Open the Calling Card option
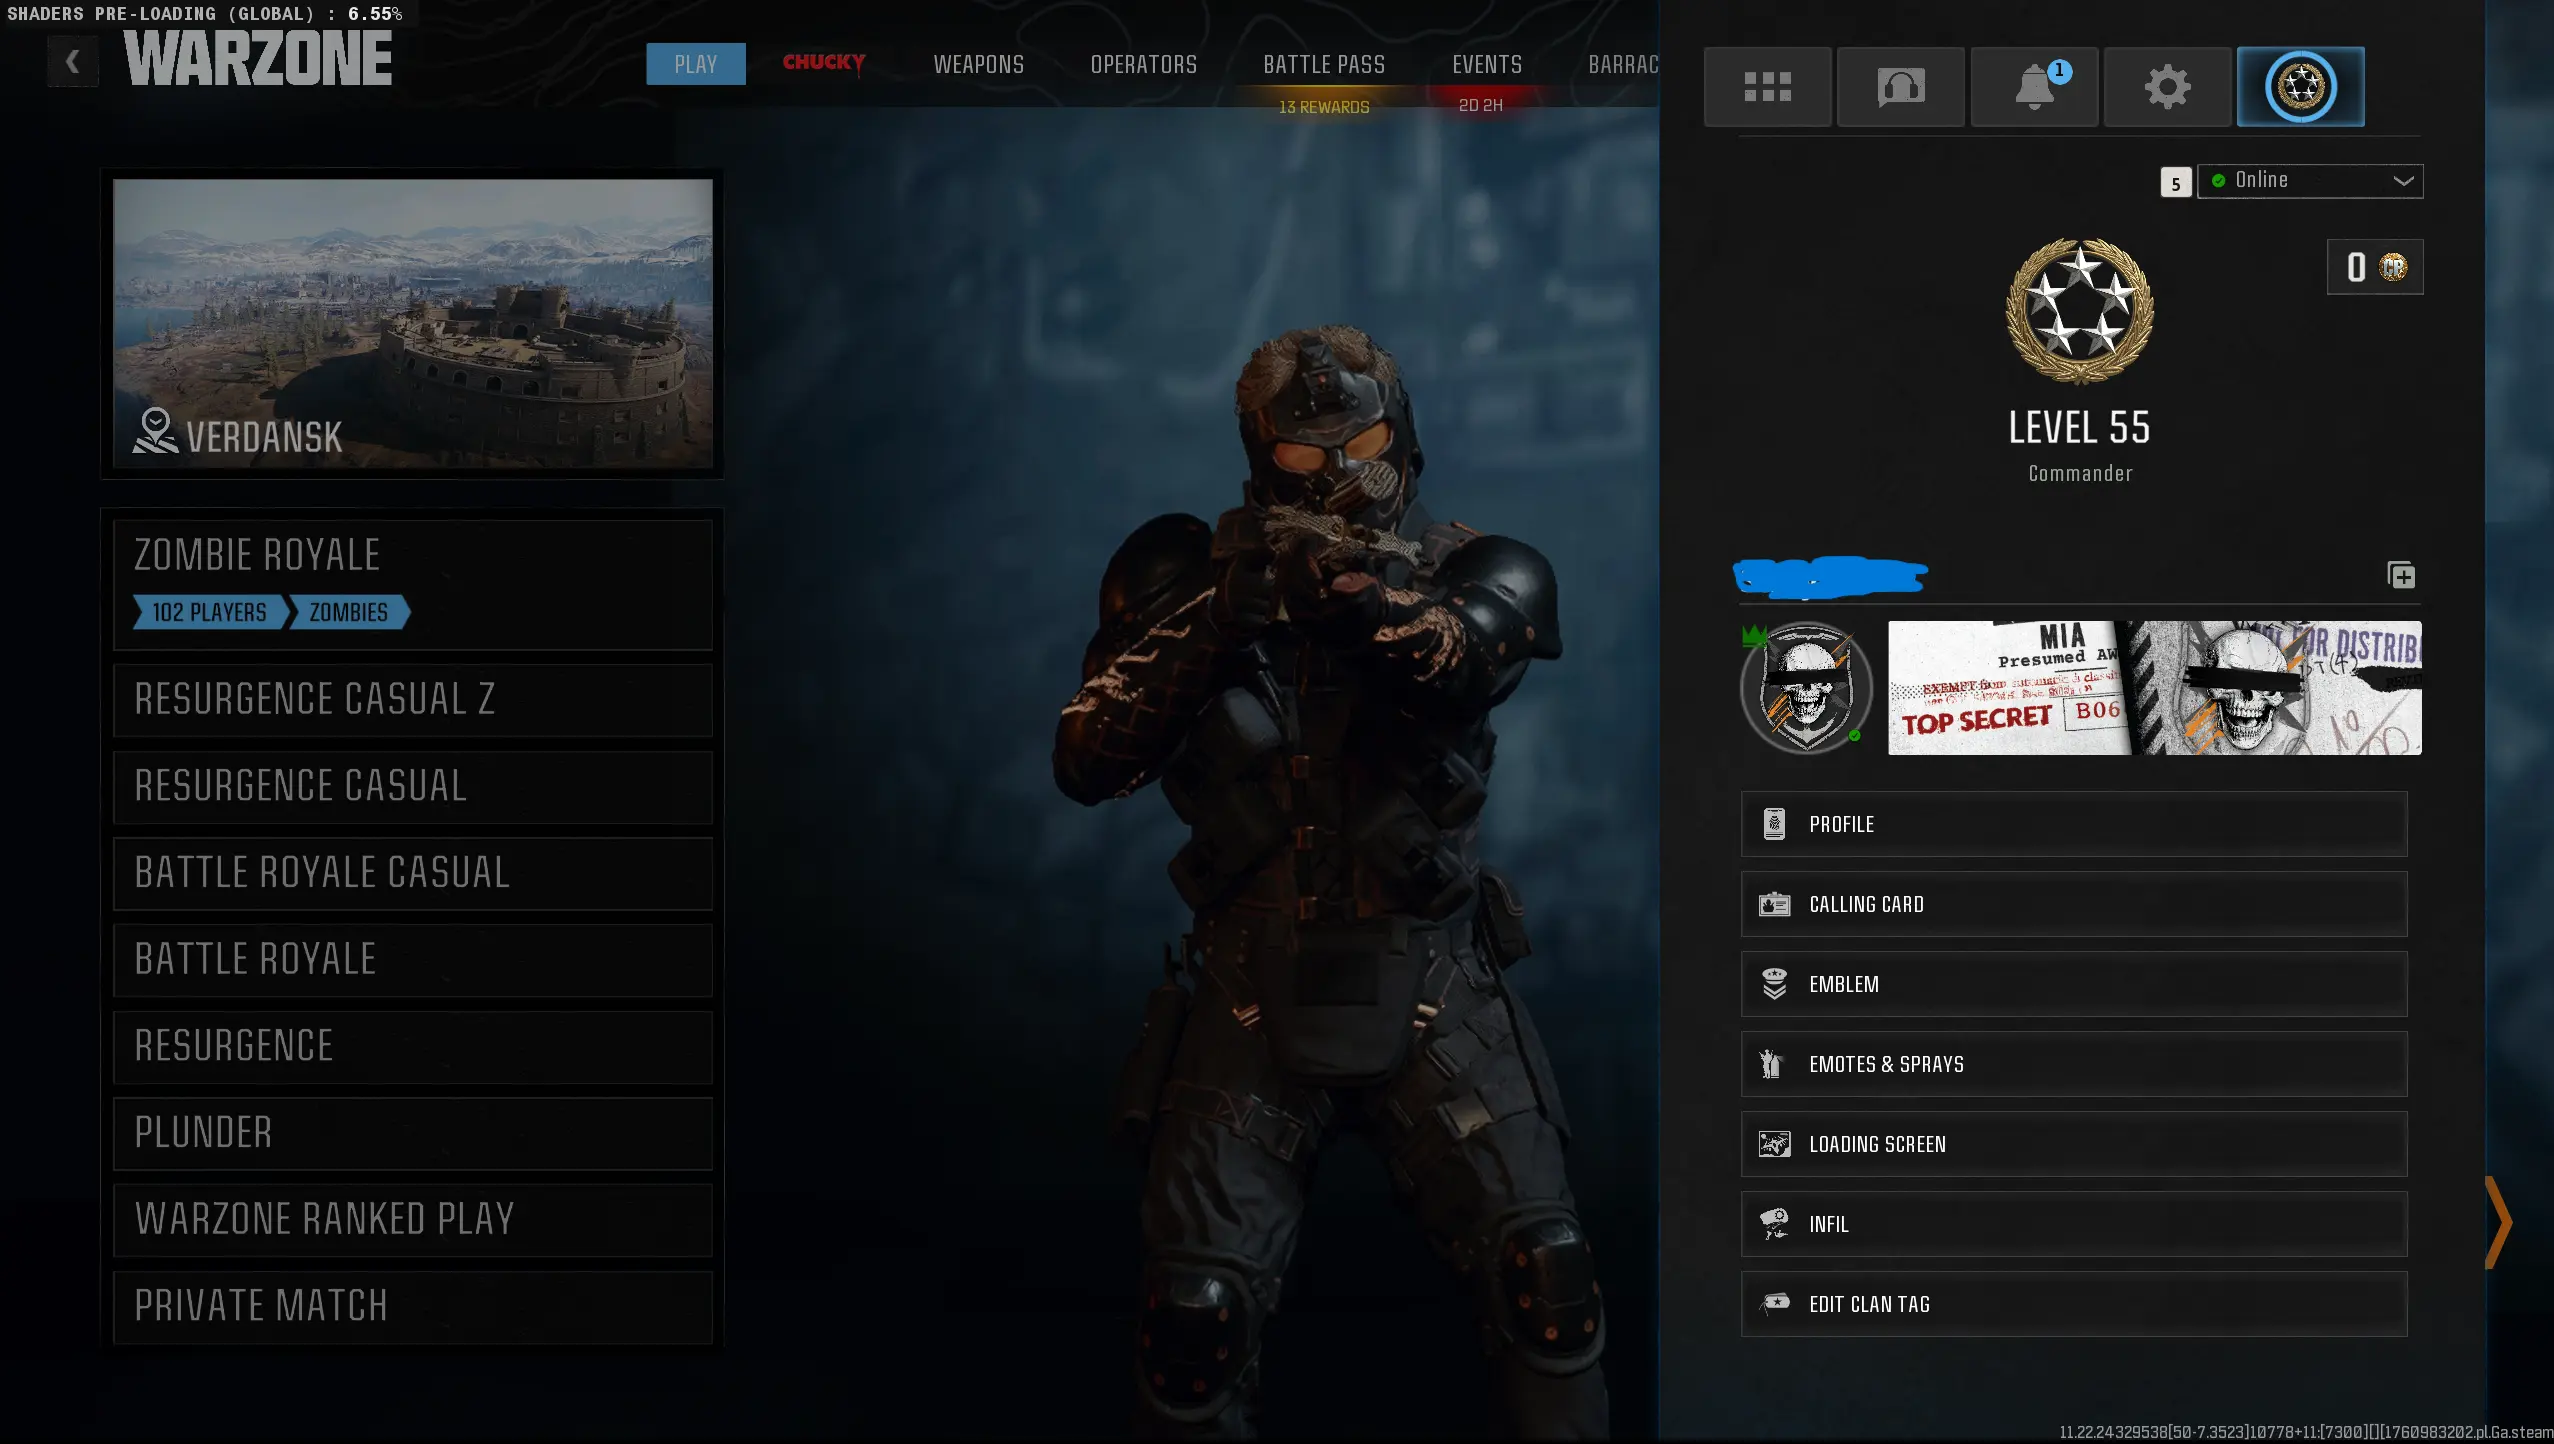 pos(2073,904)
